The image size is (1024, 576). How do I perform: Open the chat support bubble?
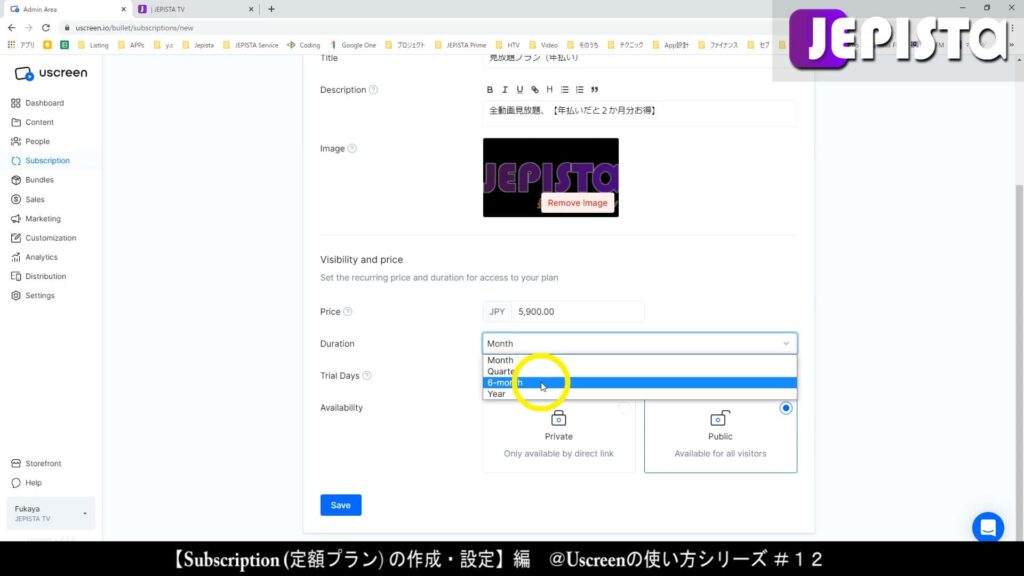[987, 527]
